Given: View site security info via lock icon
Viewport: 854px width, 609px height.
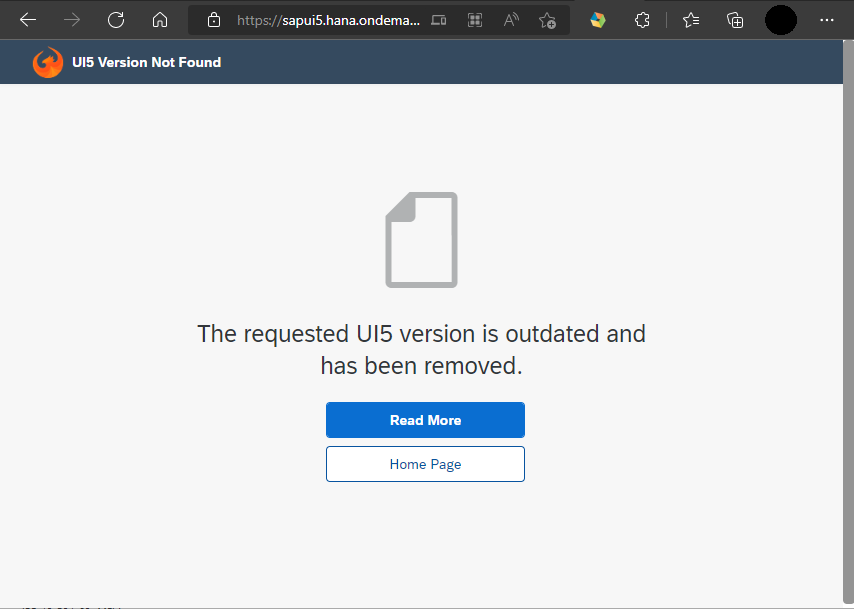Looking at the screenshot, I should [214, 20].
